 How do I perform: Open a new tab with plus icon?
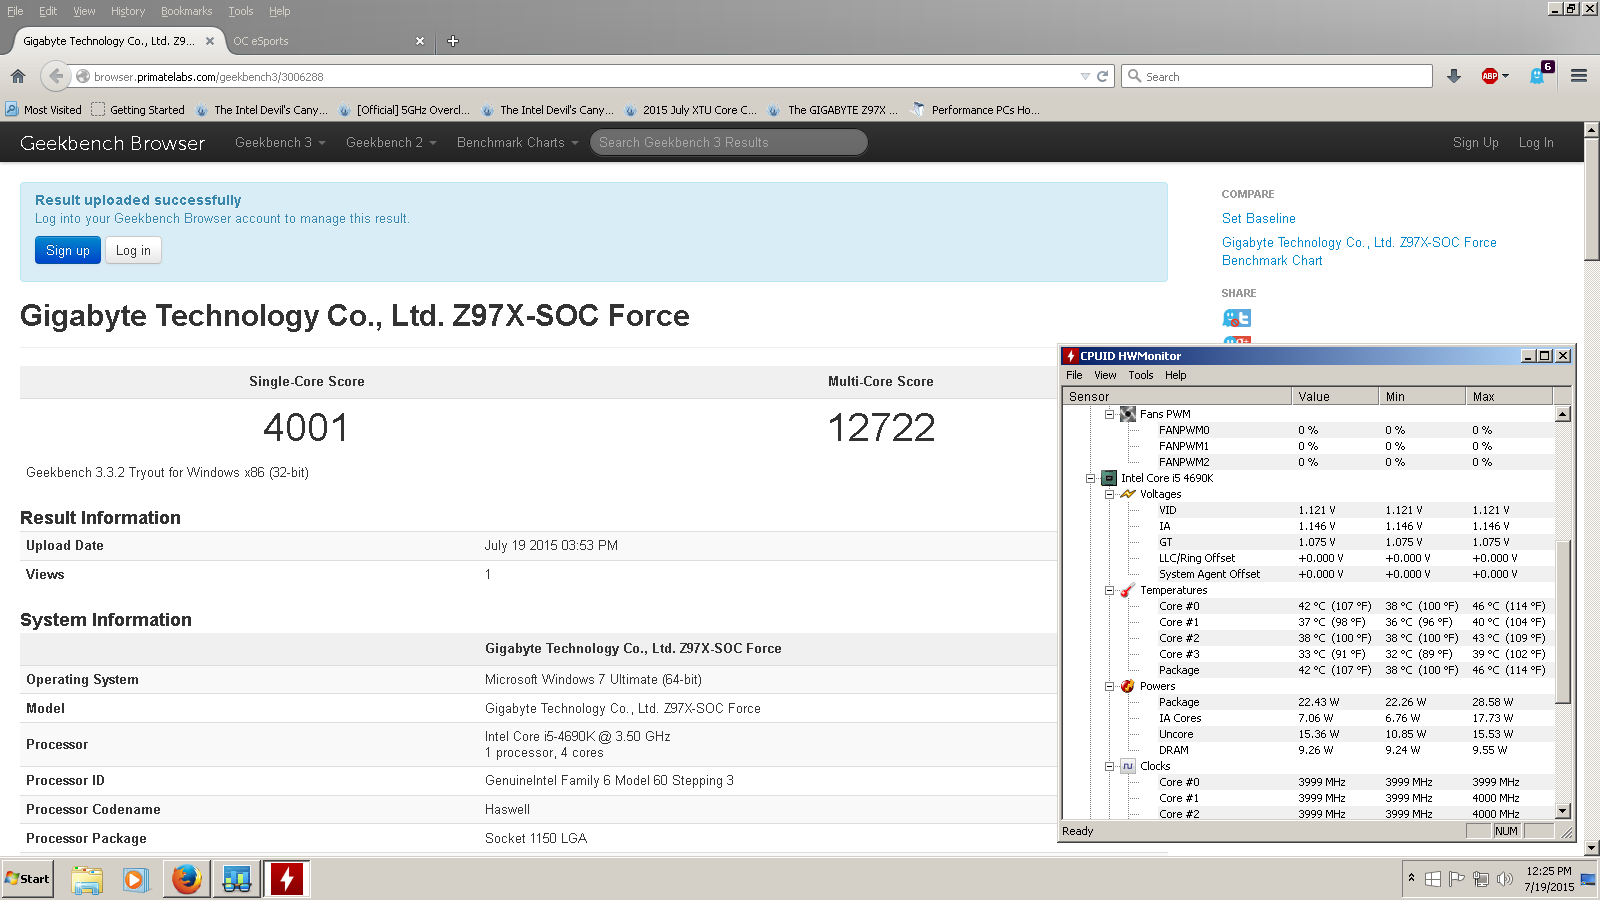453,41
